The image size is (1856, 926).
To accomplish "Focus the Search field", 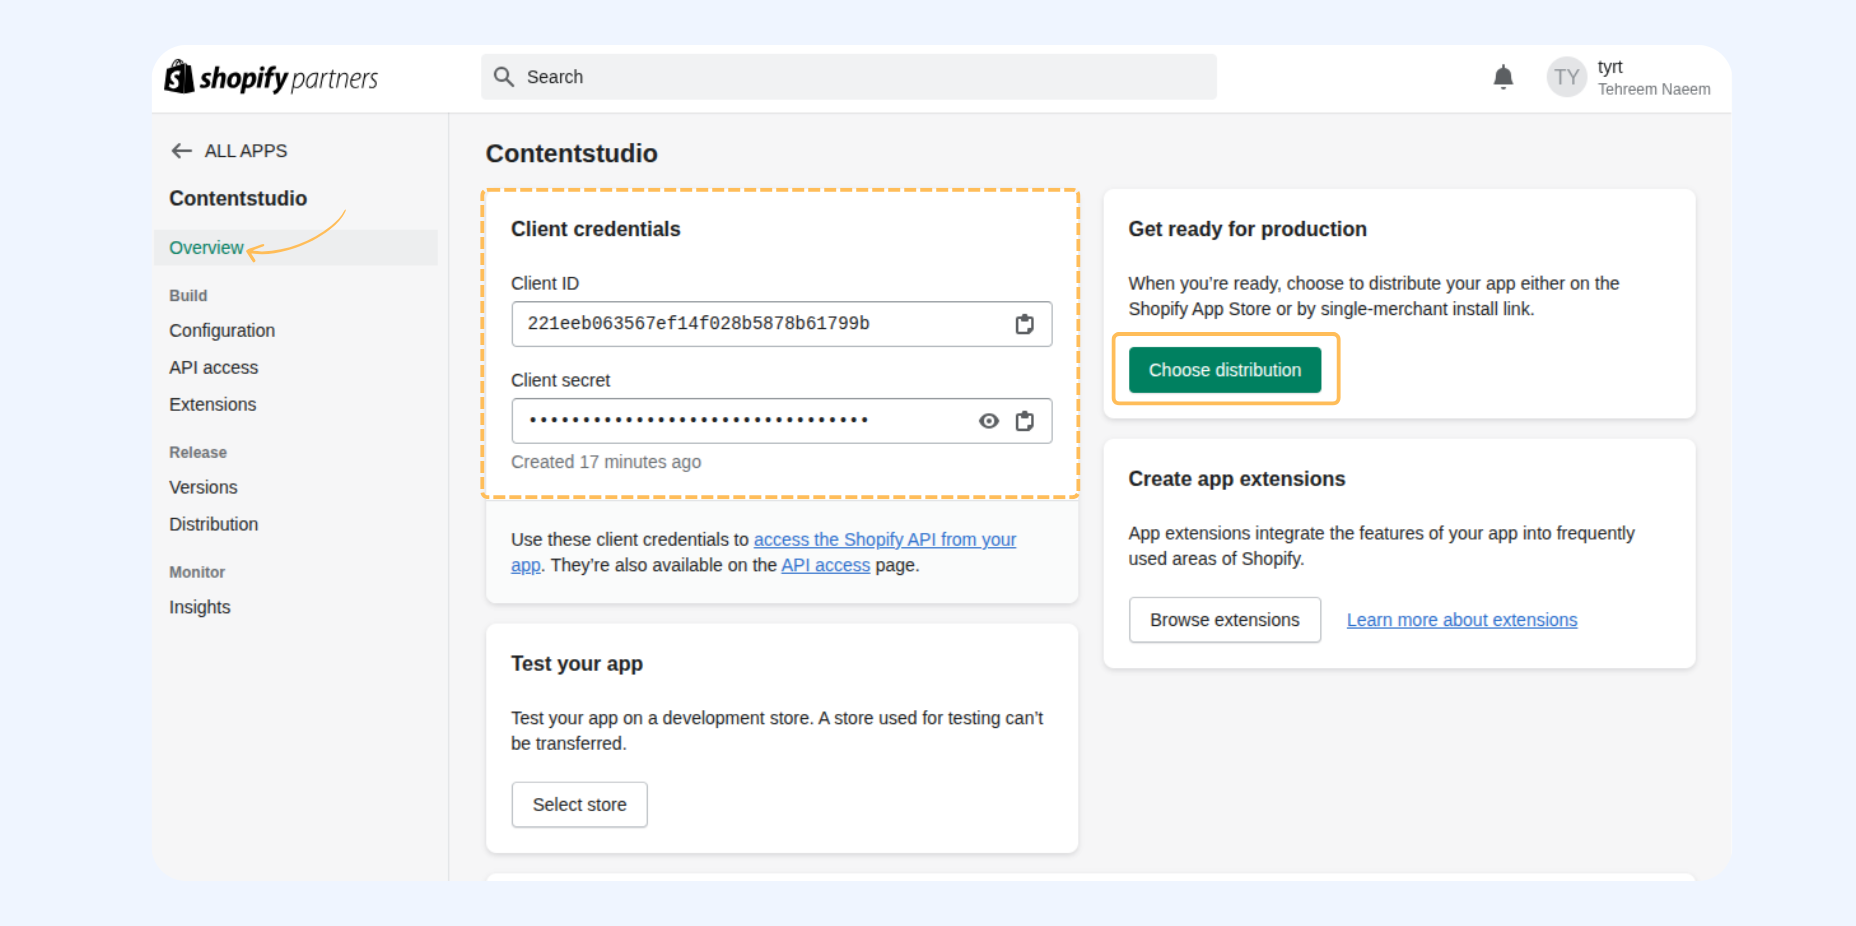I will coord(849,77).
